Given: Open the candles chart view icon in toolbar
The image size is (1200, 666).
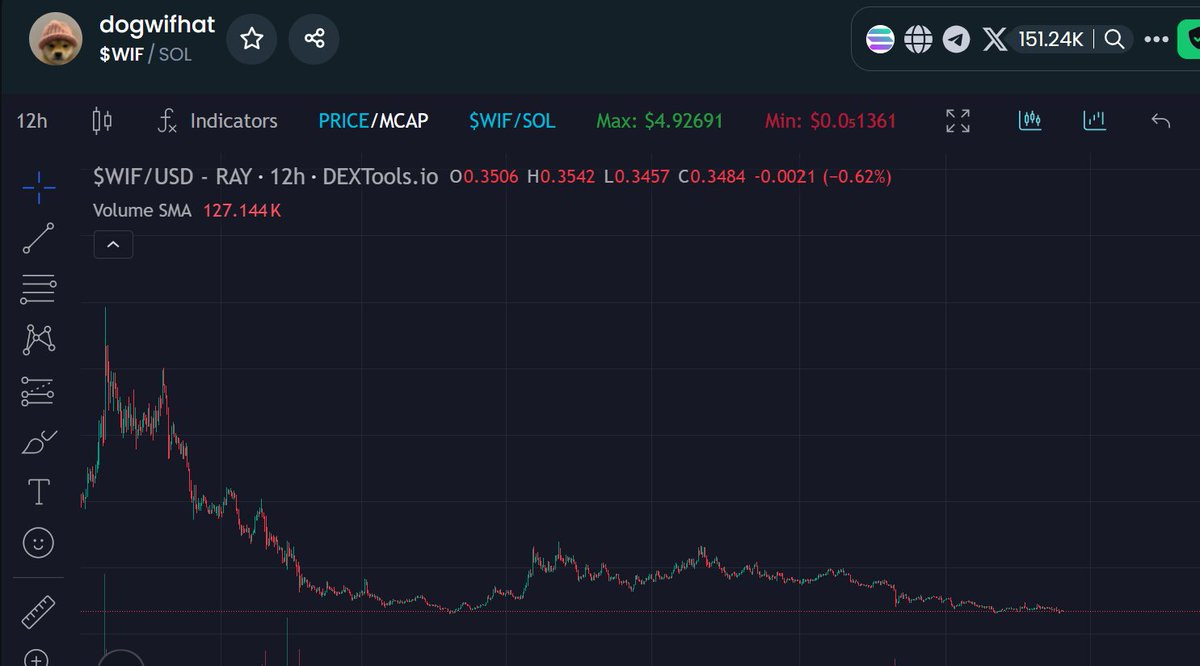Looking at the screenshot, I should point(1030,121).
